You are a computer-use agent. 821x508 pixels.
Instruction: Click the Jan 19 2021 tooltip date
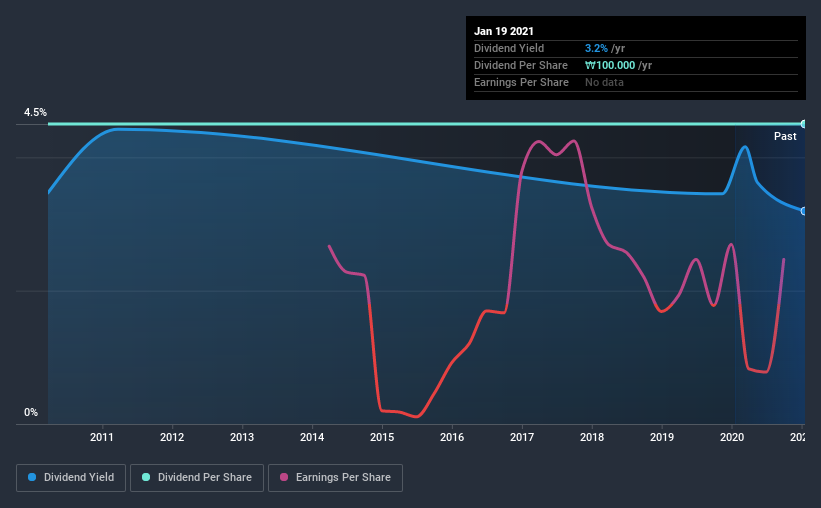[x=504, y=31]
